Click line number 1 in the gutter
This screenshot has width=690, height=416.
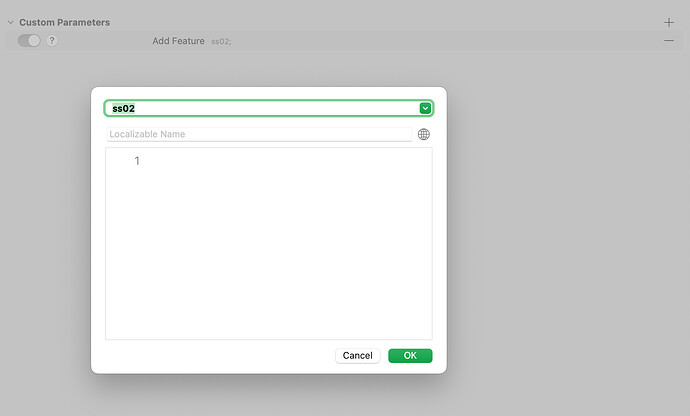[x=137, y=161]
